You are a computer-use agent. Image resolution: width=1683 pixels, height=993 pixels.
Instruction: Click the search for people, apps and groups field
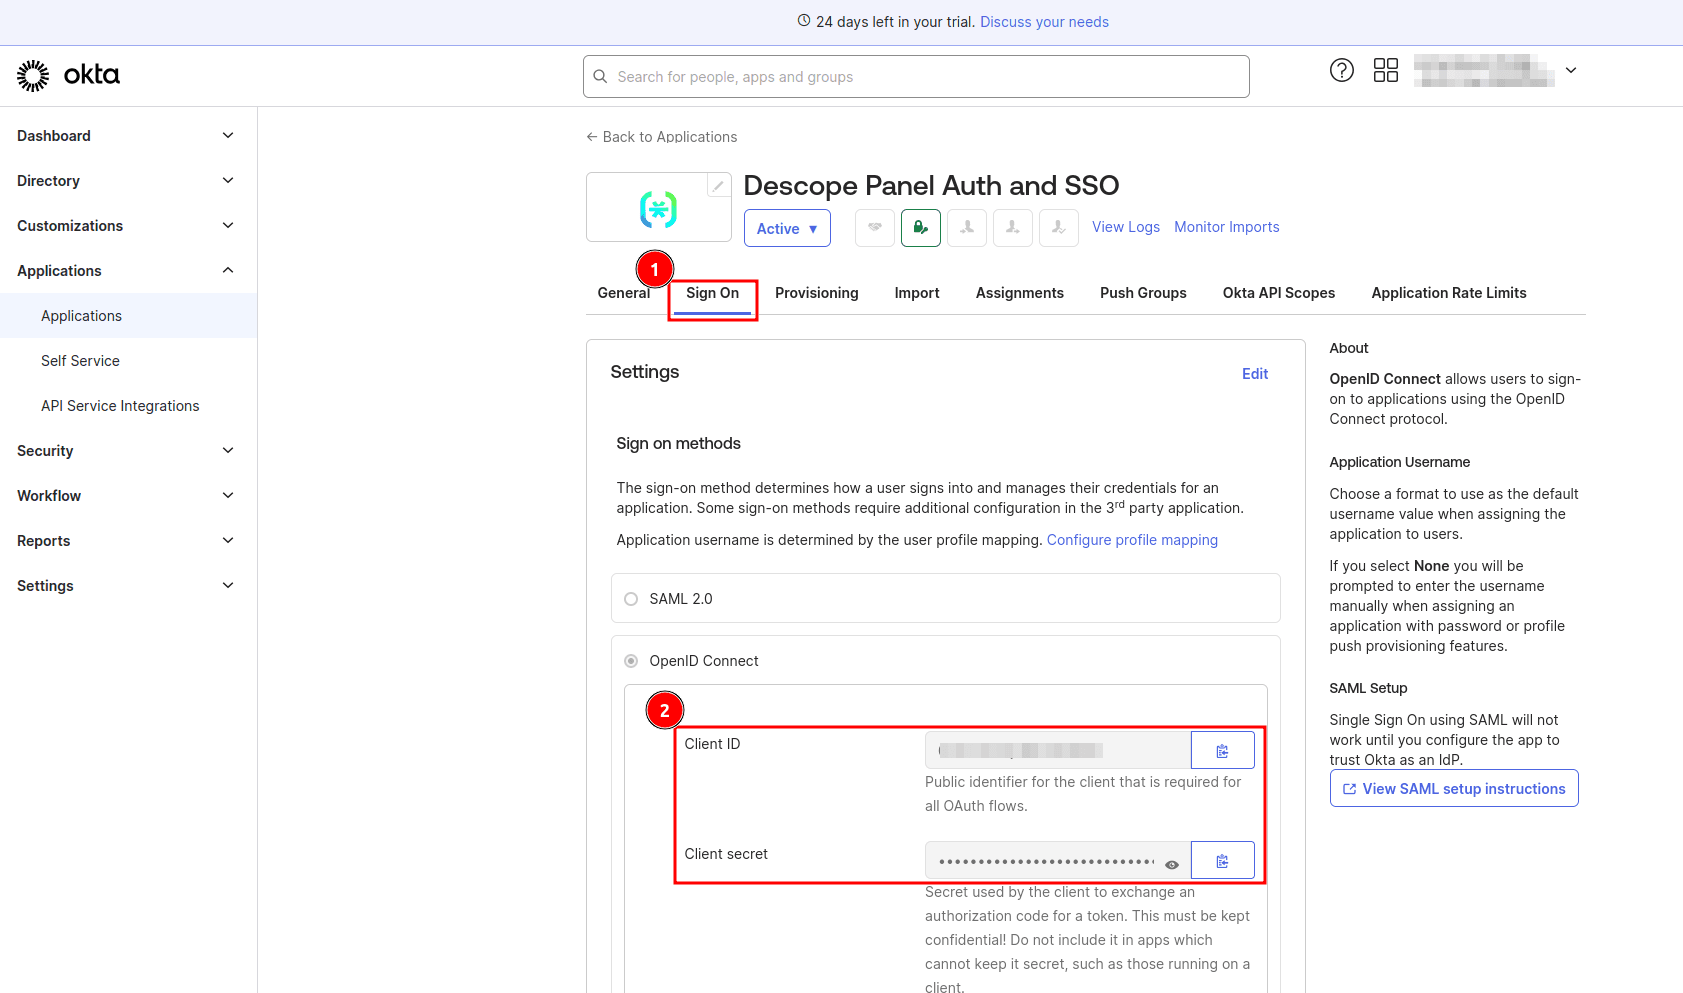[x=915, y=76]
